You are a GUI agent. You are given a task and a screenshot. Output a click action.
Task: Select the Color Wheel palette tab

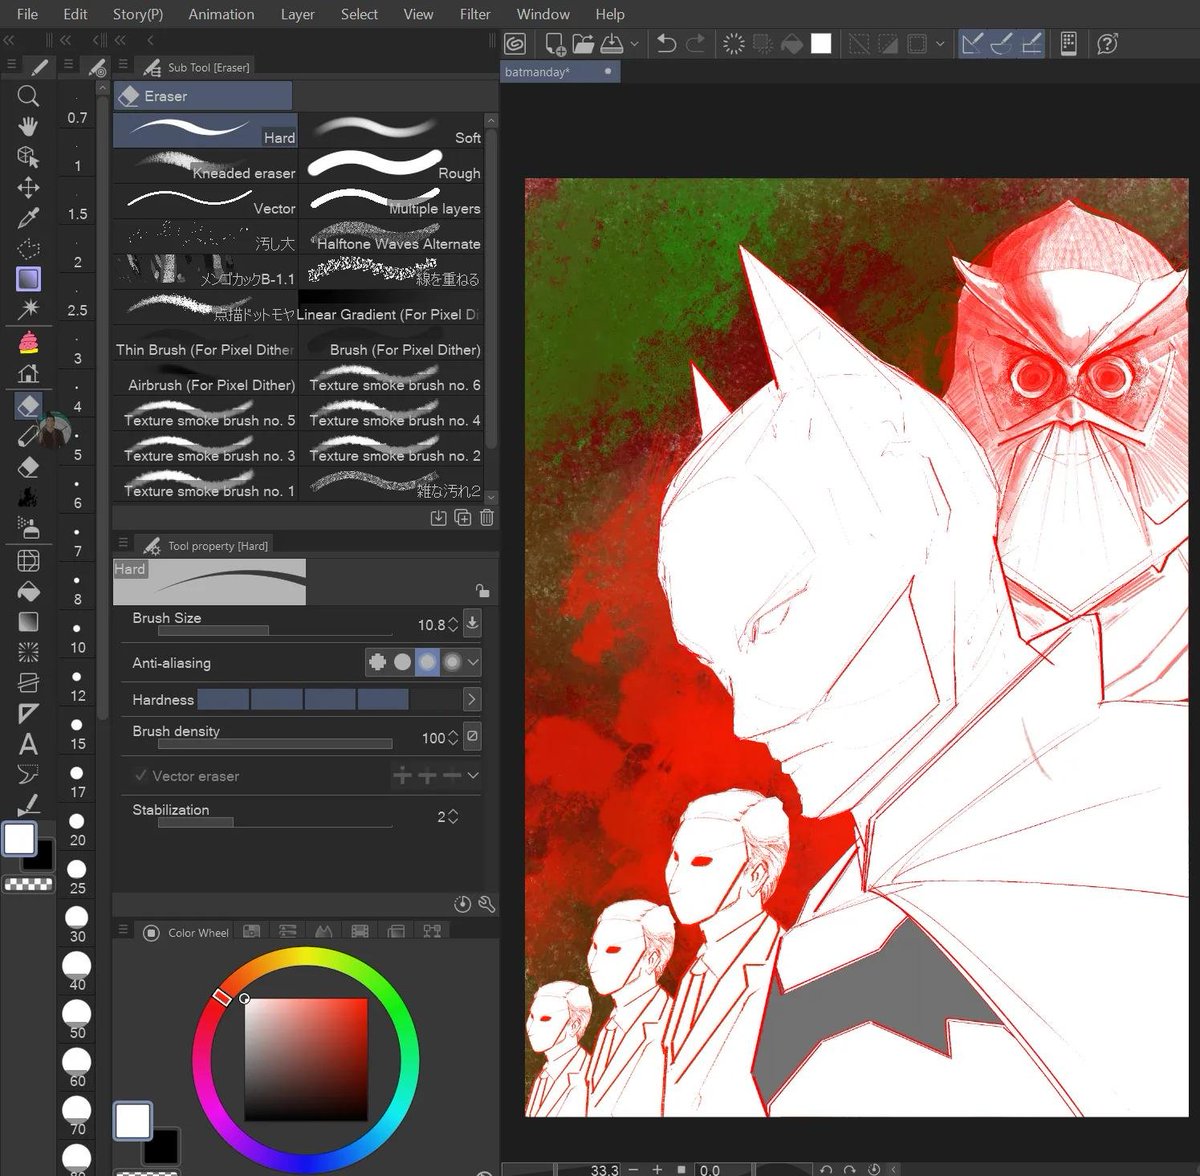188,932
